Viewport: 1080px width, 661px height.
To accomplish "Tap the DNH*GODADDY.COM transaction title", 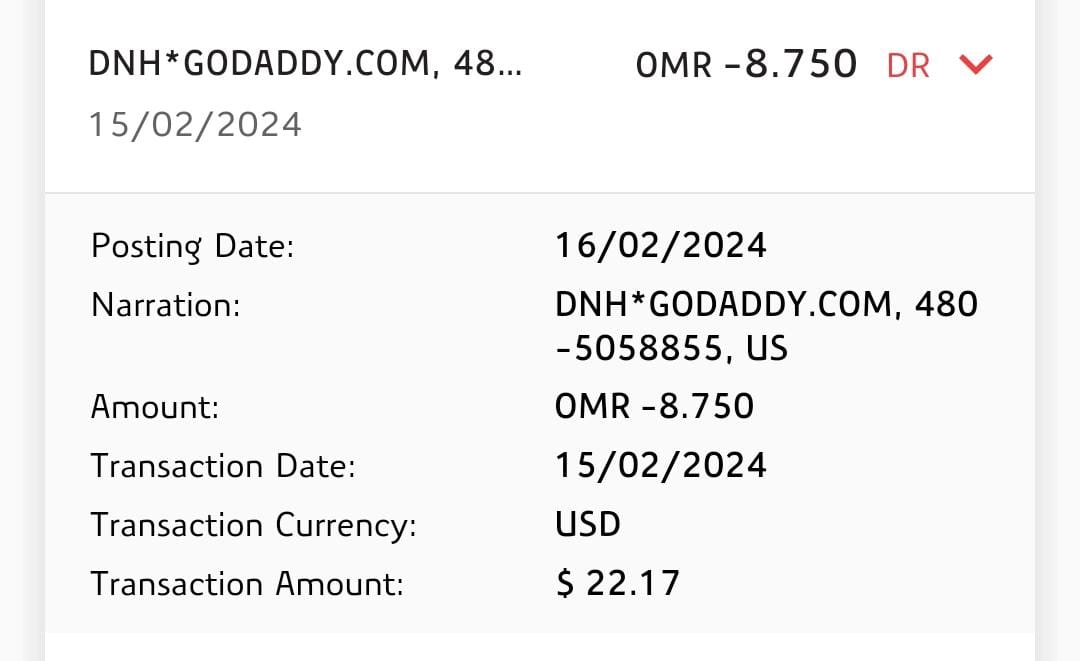I will coord(304,64).
